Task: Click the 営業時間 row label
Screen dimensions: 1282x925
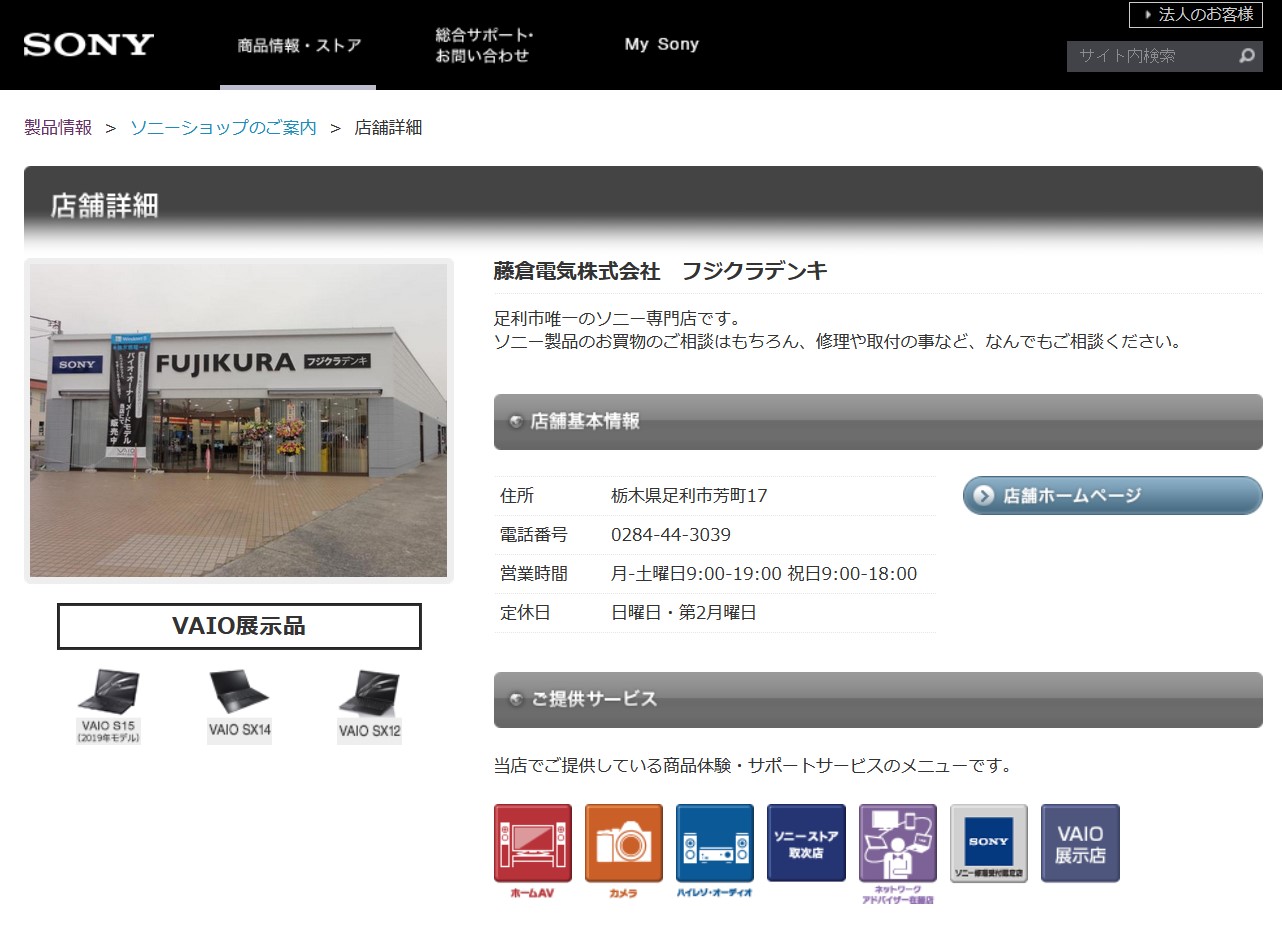Action: coord(534,574)
